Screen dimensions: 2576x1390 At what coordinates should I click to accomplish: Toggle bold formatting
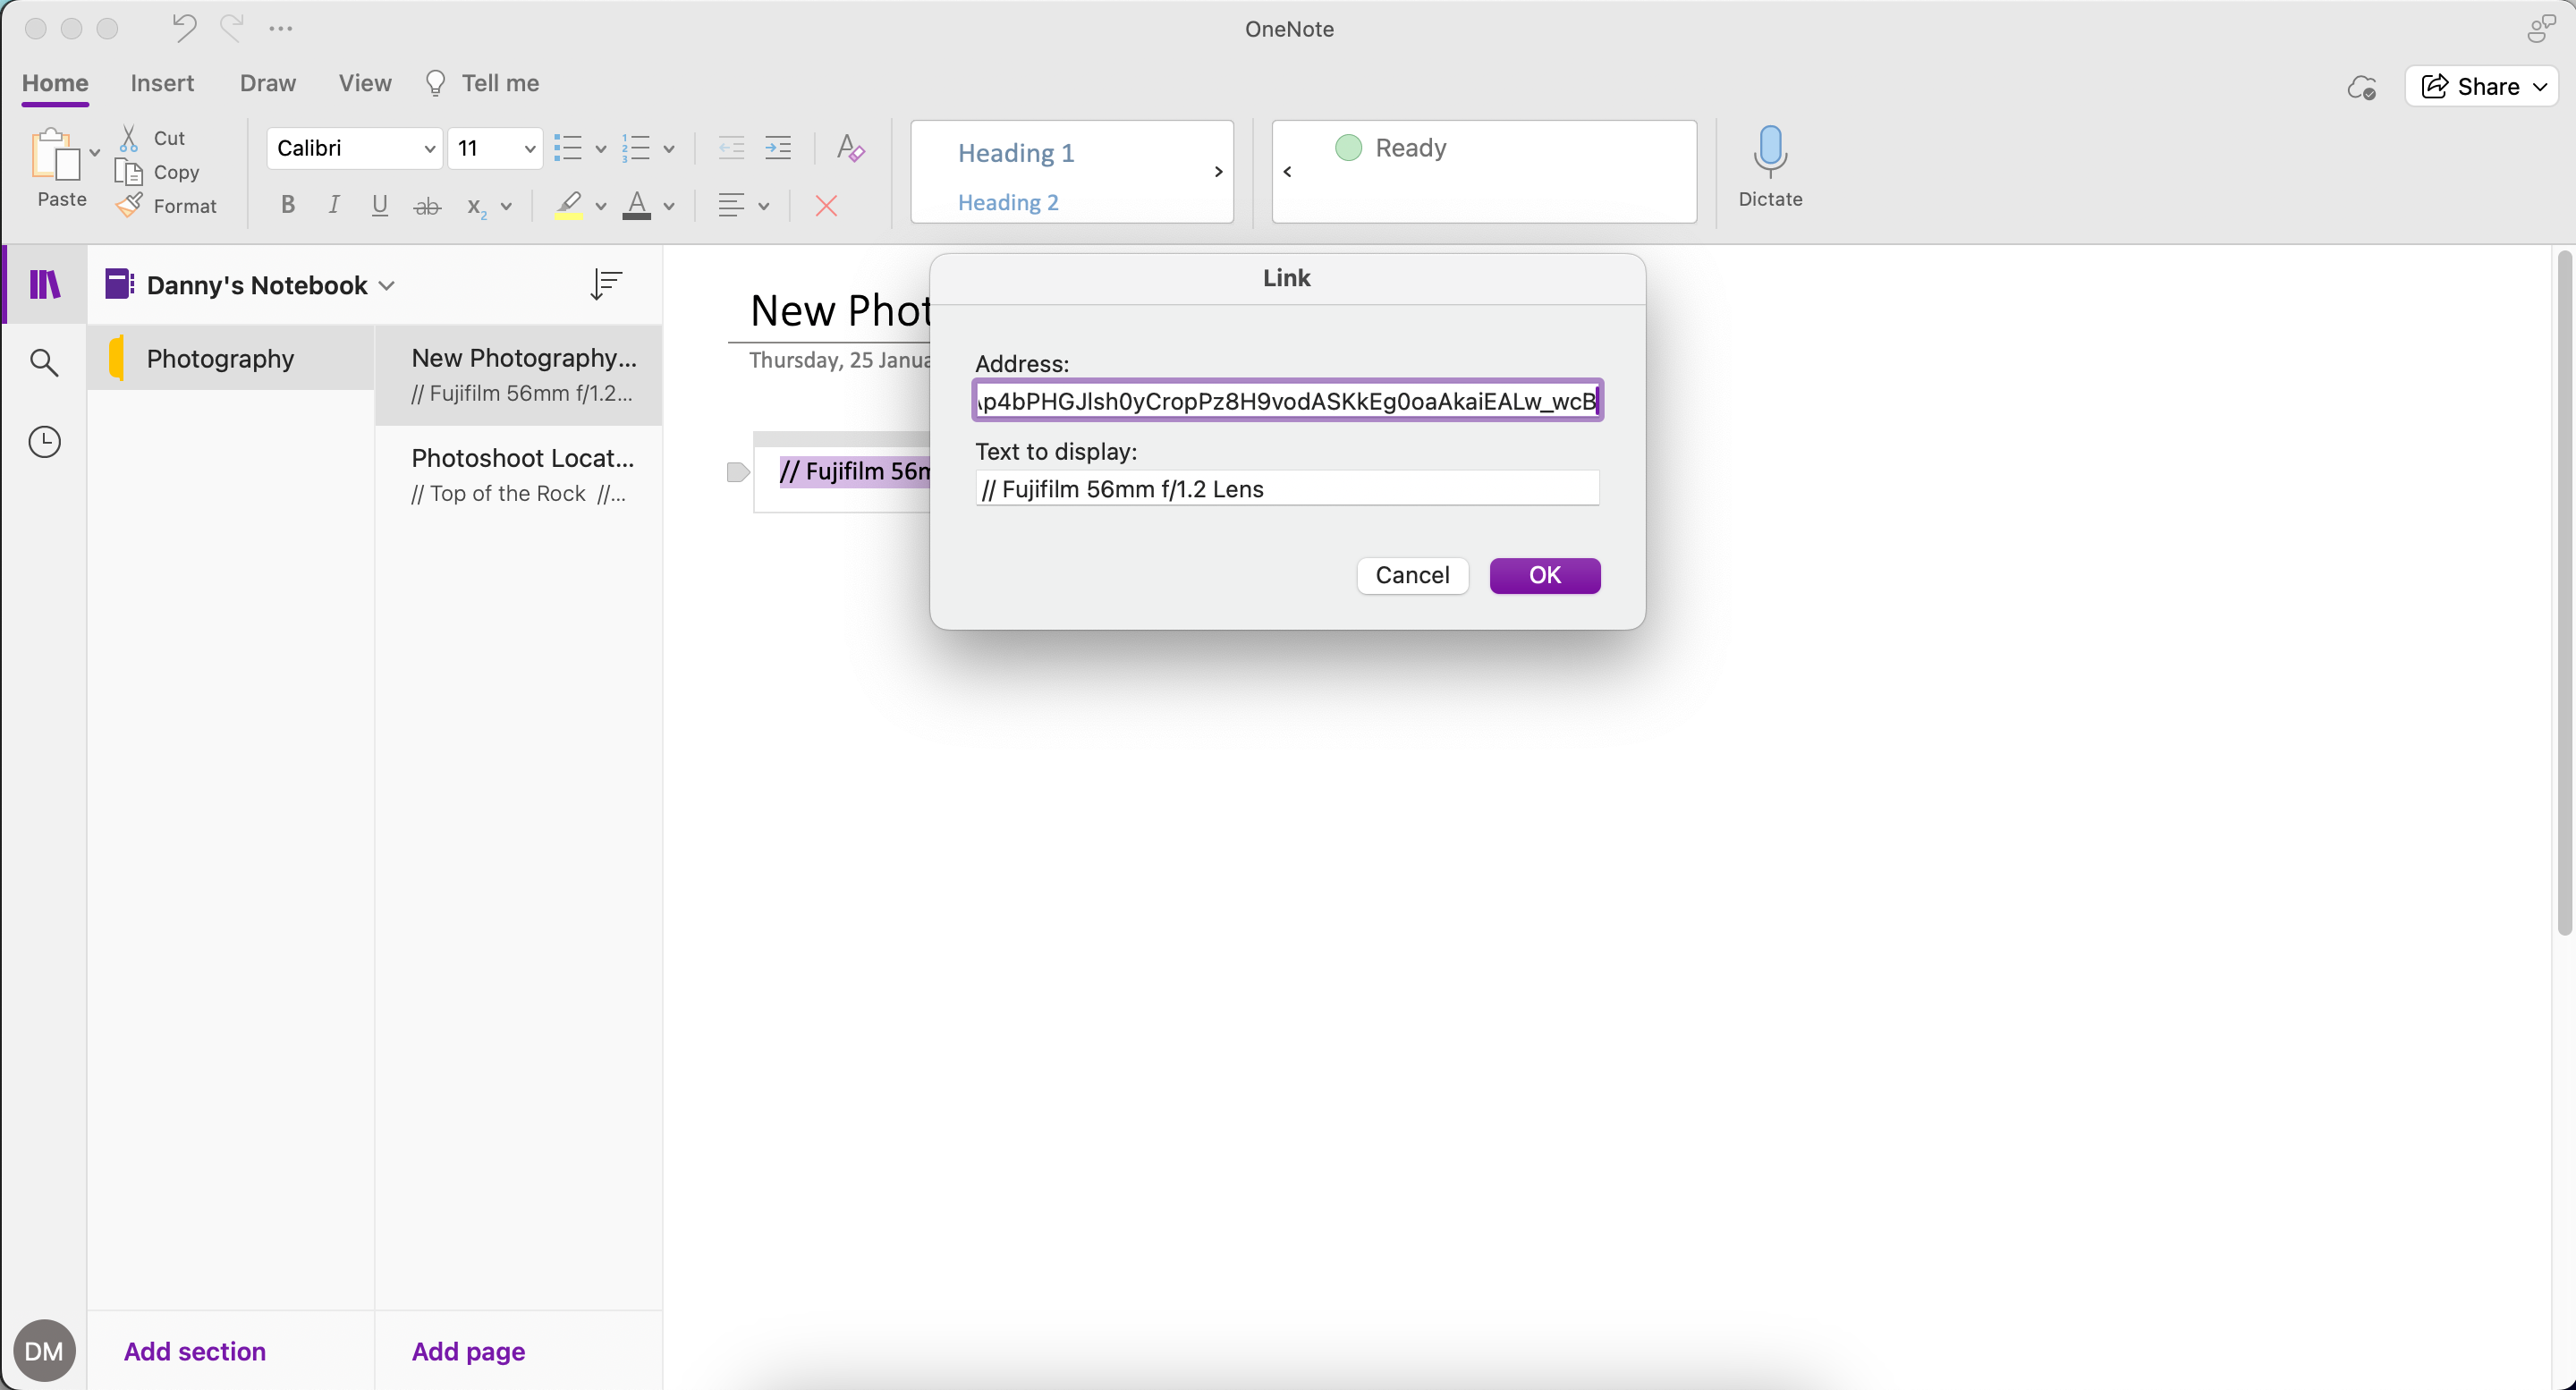point(288,206)
